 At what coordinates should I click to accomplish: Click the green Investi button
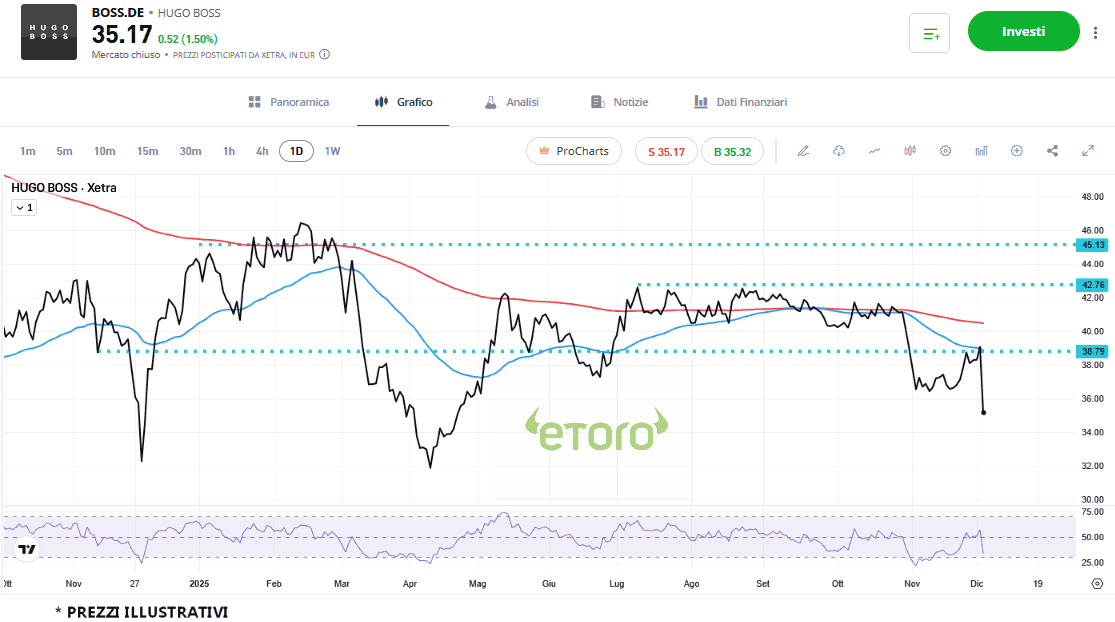coord(1023,31)
